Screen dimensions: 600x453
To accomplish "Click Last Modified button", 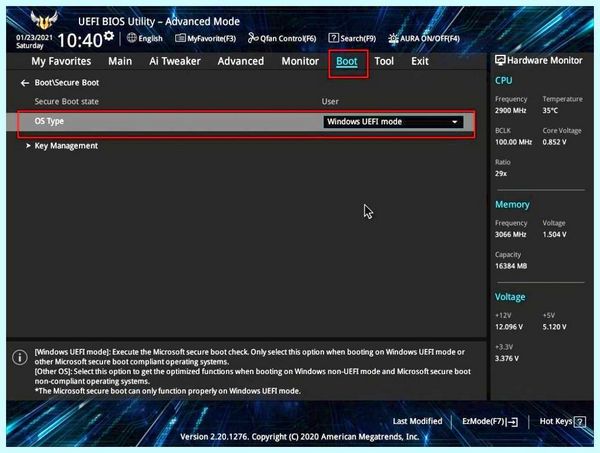I will (417, 421).
